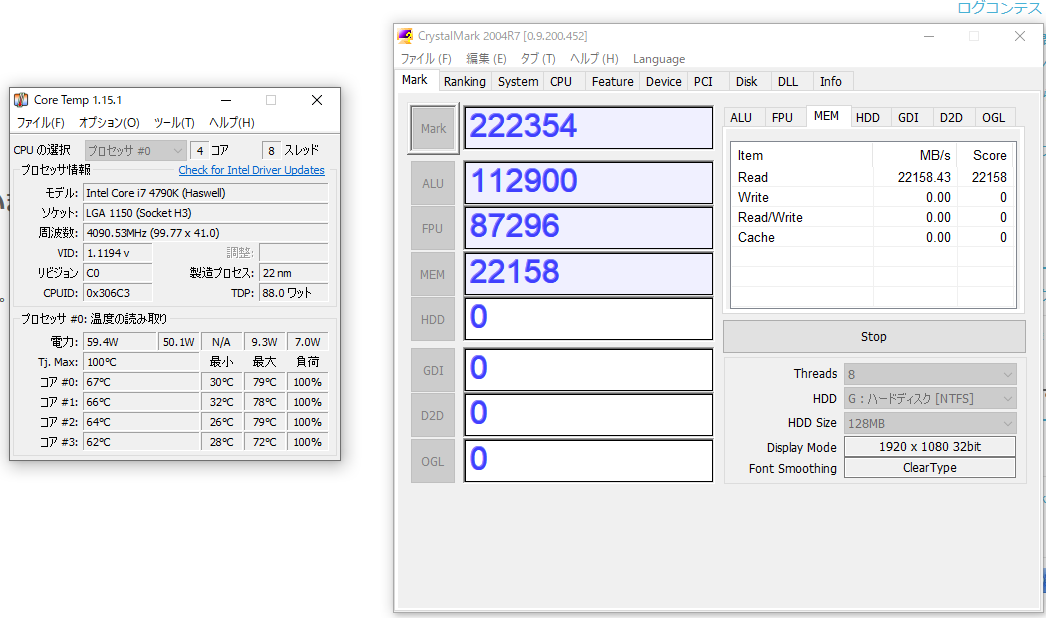
Task: Click the MB/s column header
Action: click(x=915, y=156)
